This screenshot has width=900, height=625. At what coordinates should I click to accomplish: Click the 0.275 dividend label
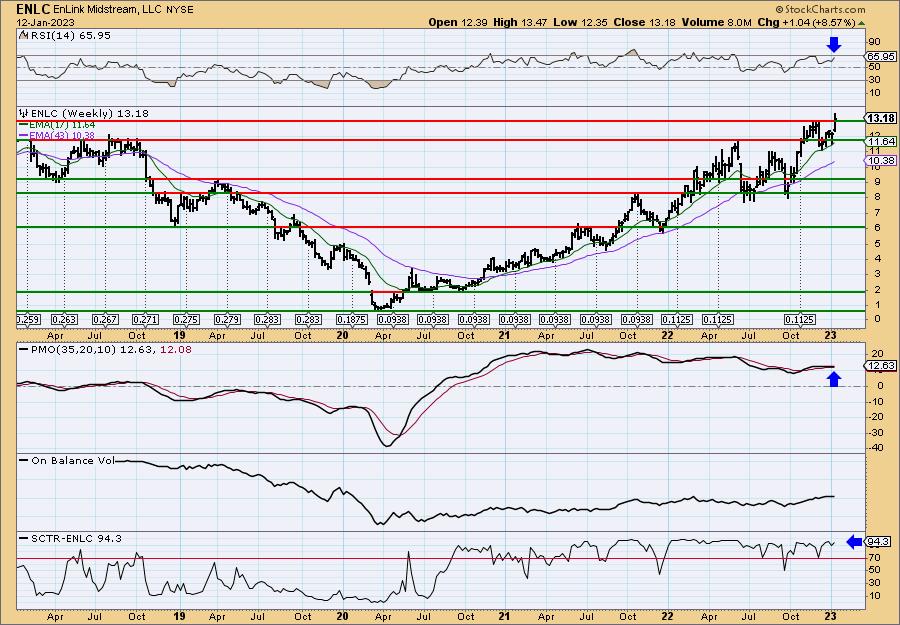coord(186,320)
